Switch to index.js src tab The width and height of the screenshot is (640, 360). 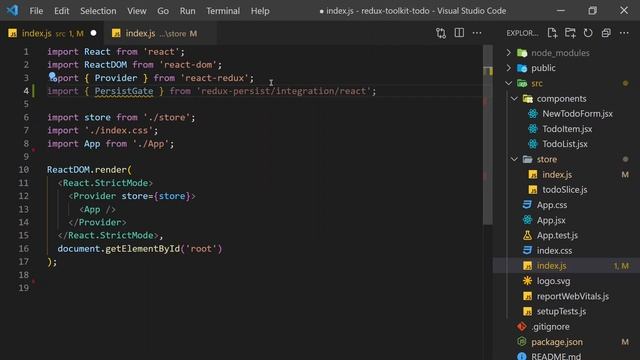(x=51, y=33)
